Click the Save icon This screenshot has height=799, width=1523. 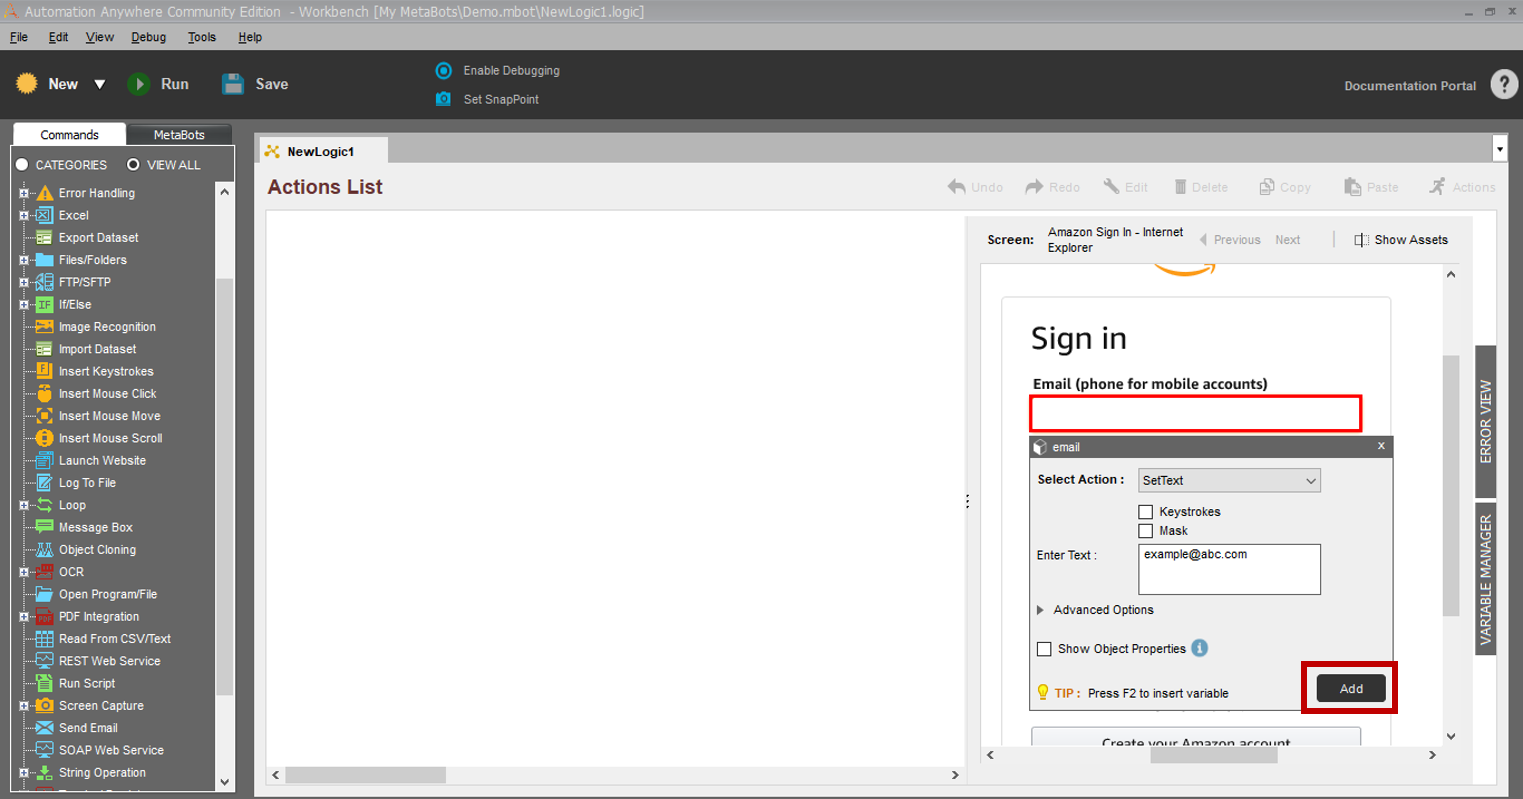(x=232, y=84)
